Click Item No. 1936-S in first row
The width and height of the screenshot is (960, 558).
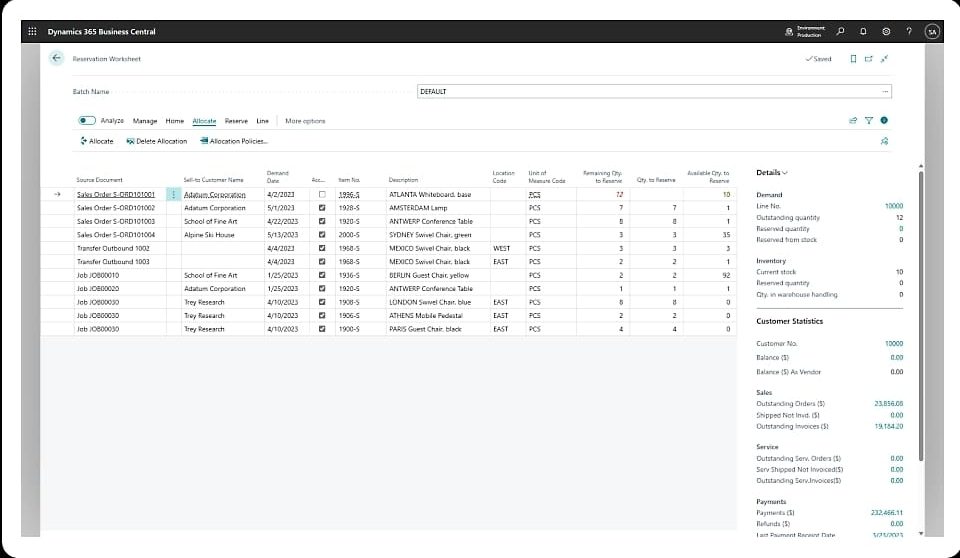coord(349,194)
